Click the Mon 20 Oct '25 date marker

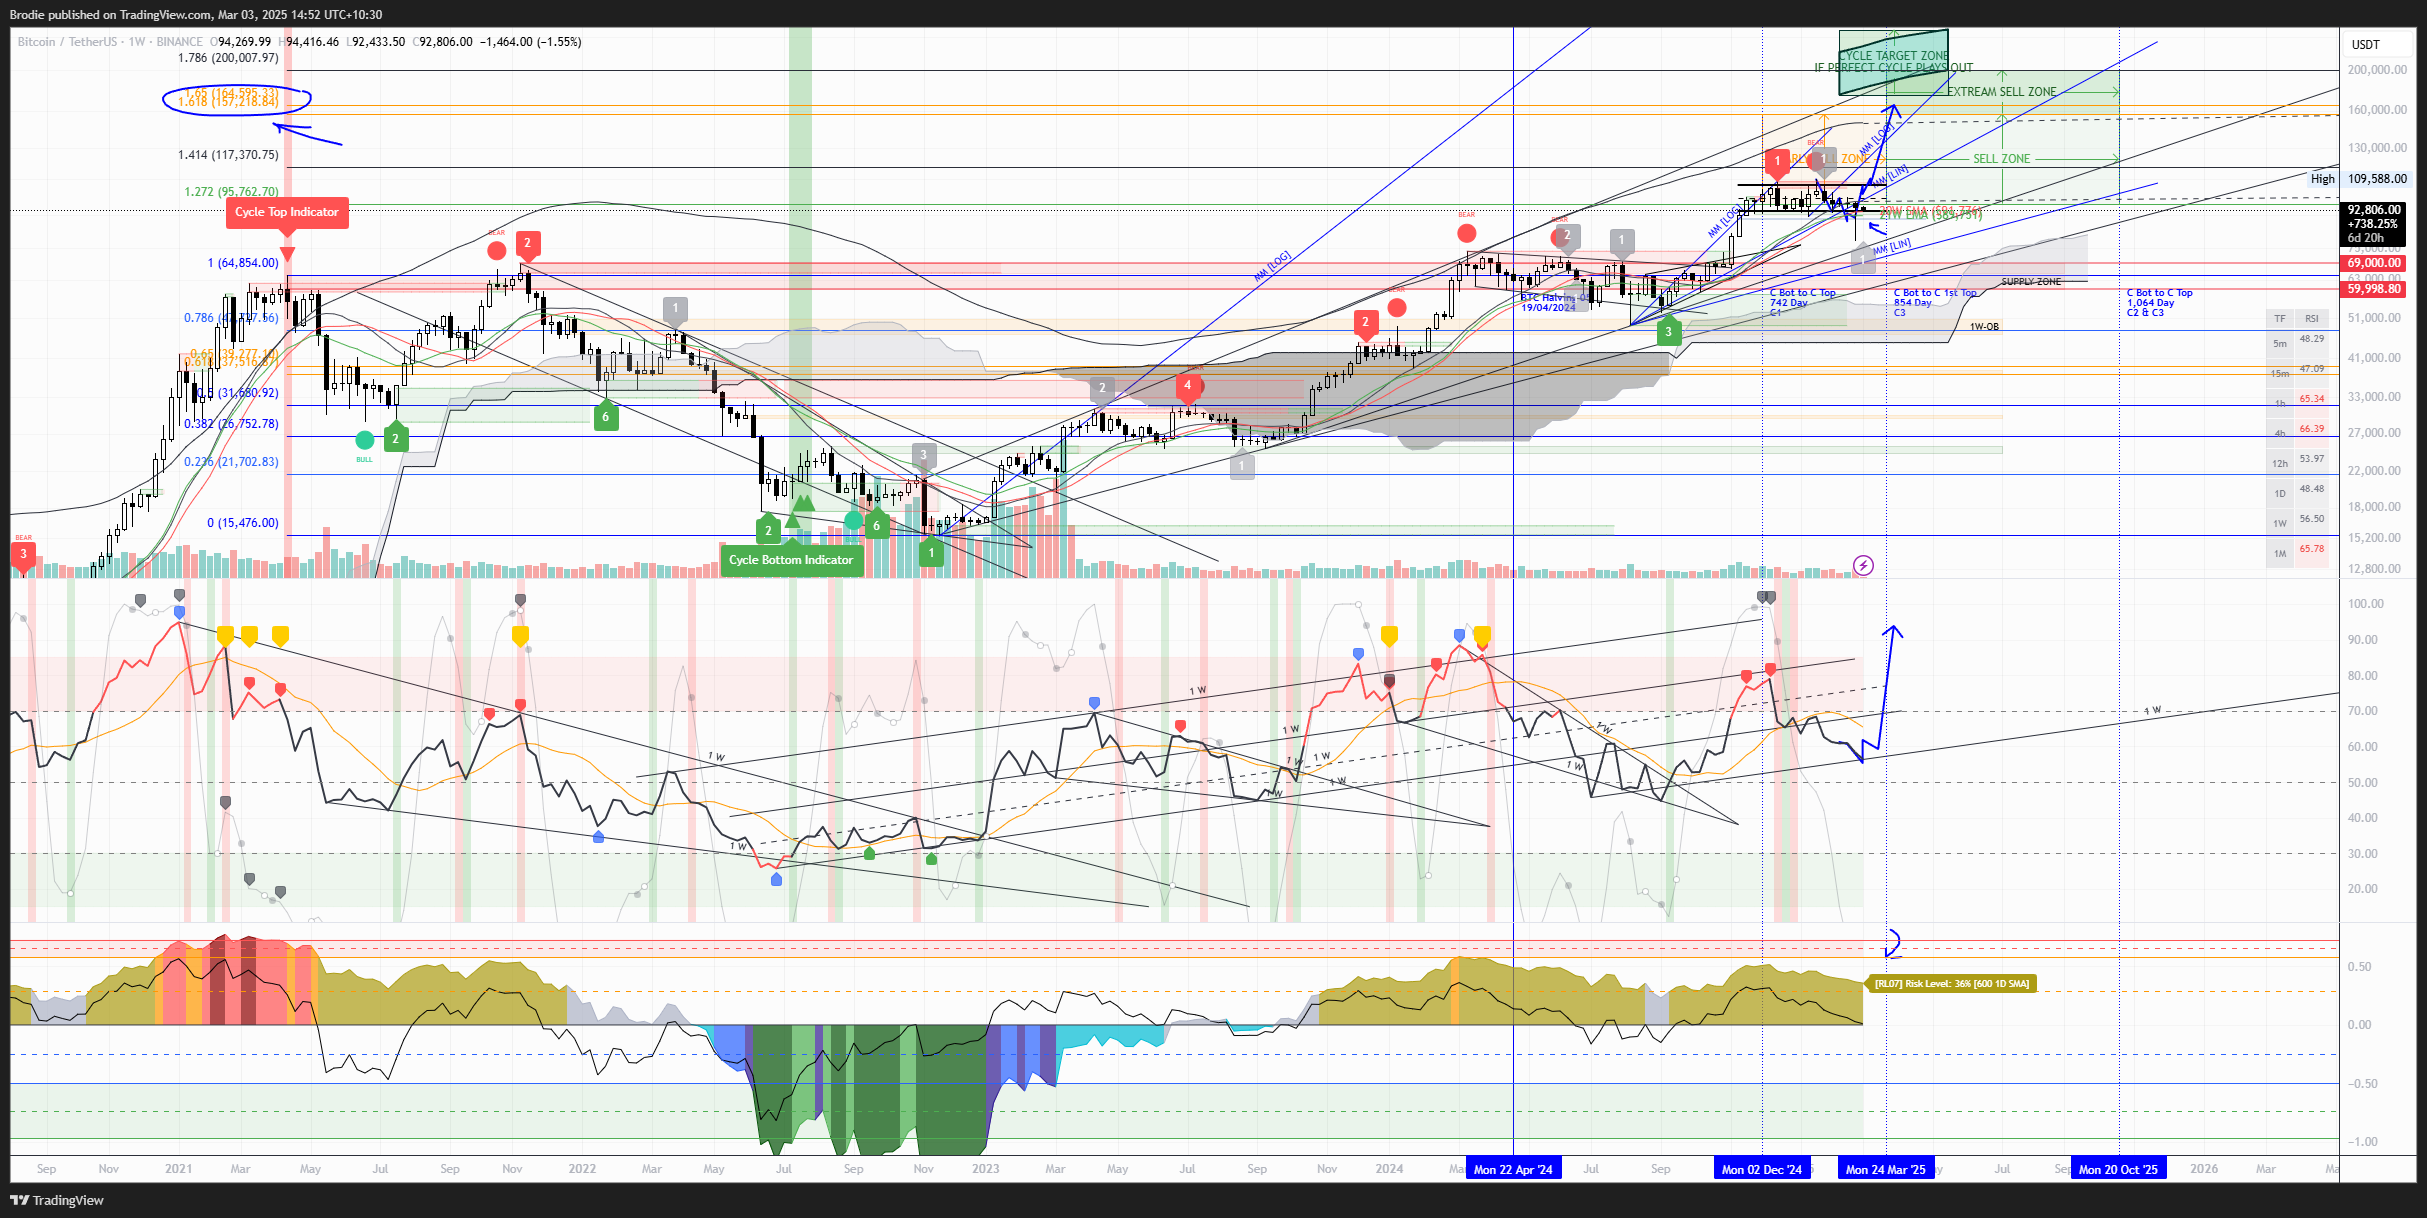2118,1169
